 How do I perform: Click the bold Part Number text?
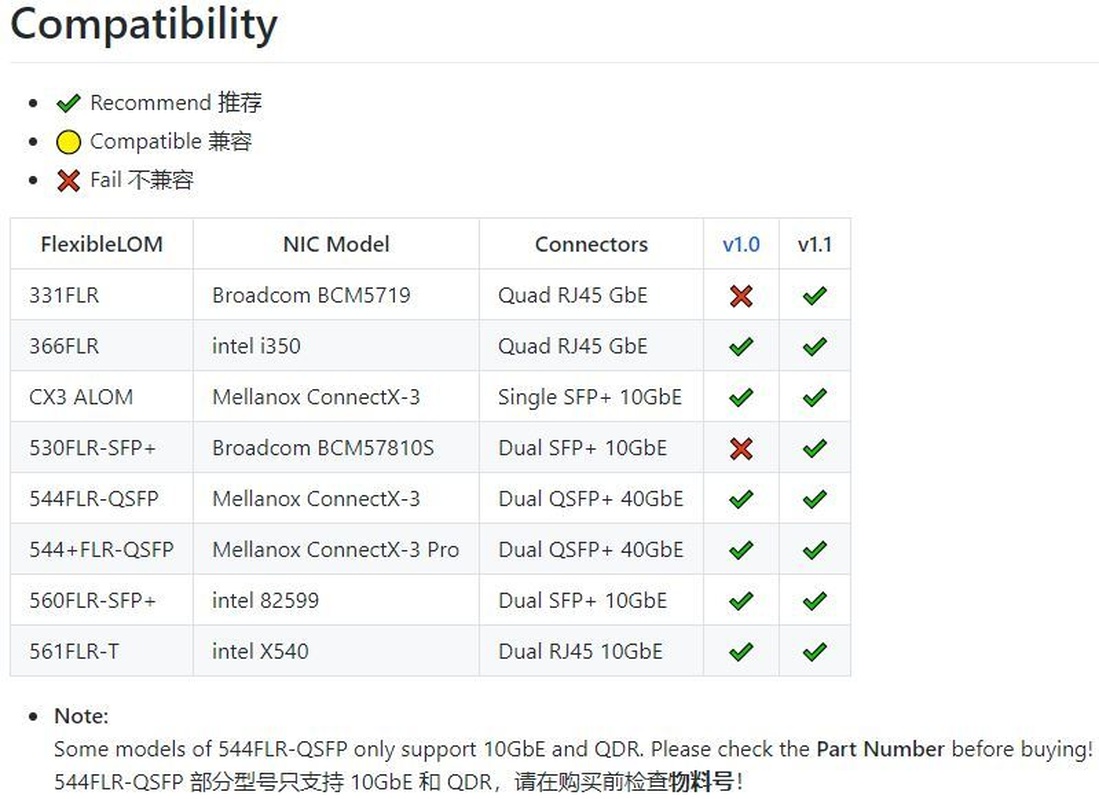pyautogui.click(x=880, y=749)
